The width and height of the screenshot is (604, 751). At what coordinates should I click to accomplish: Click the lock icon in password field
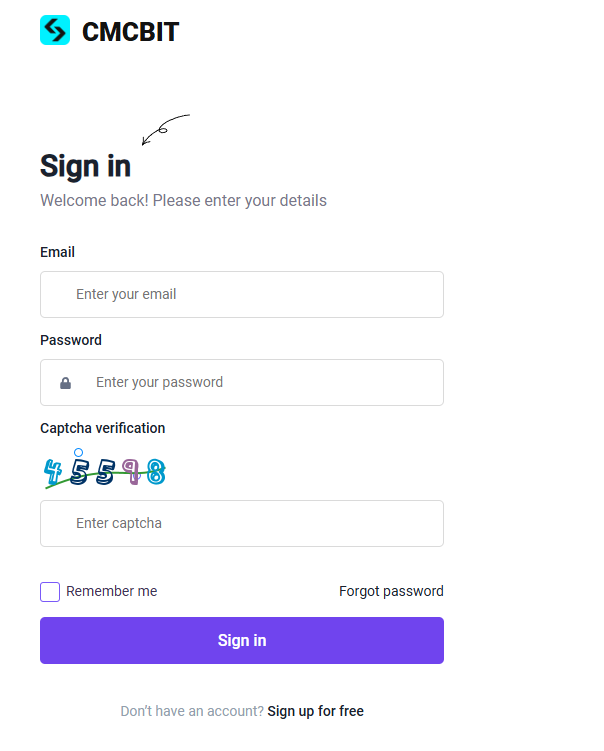[x=66, y=383]
